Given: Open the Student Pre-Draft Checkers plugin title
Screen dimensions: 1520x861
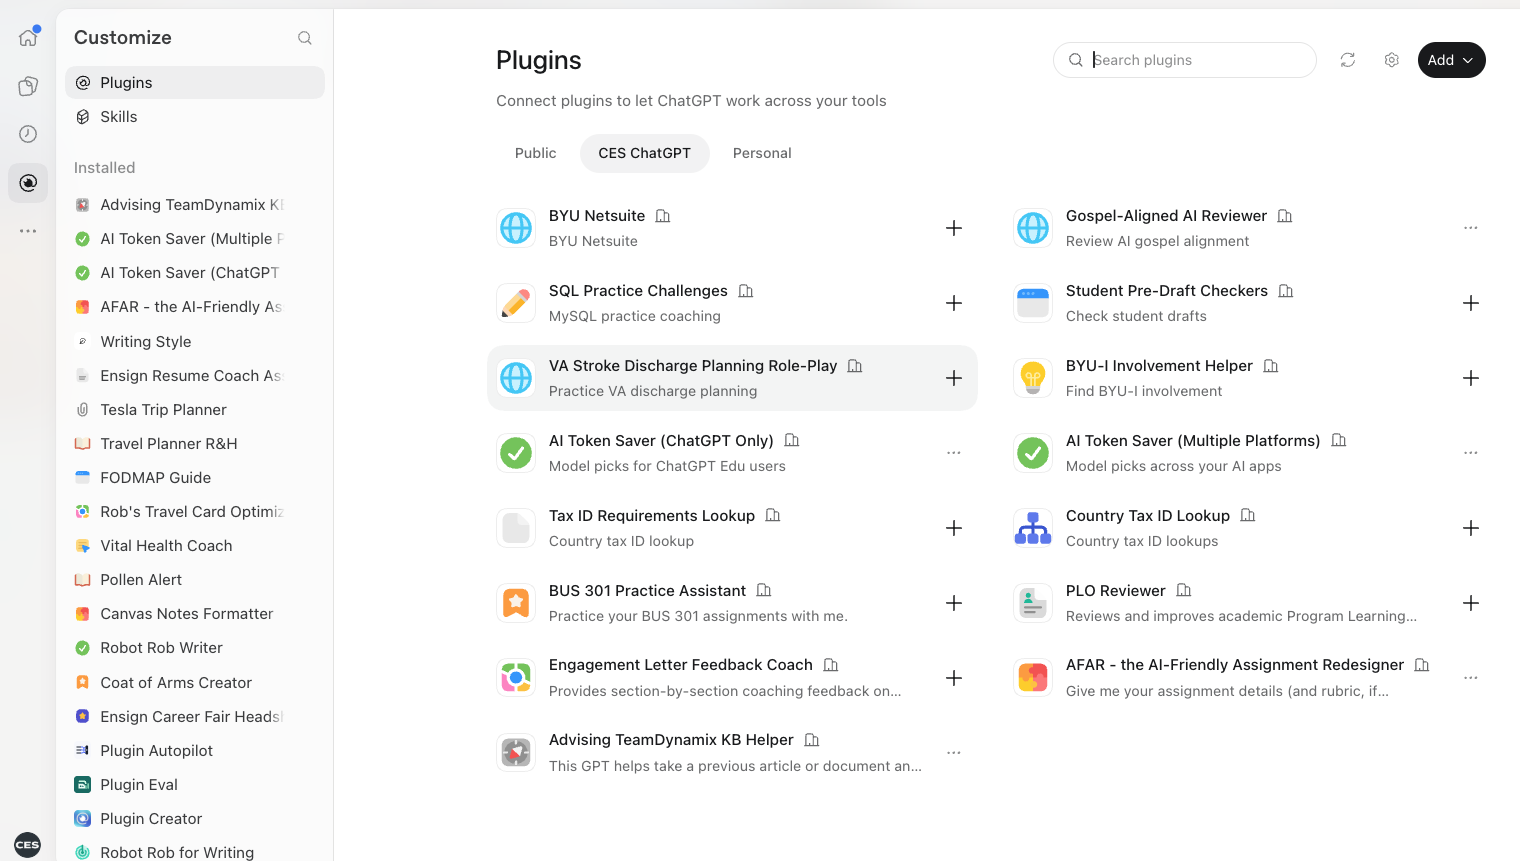Looking at the screenshot, I should pos(1167,291).
